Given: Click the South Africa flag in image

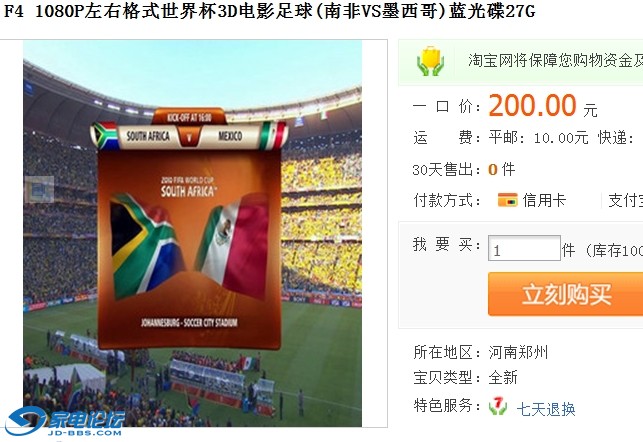Looking at the screenshot, I should click(x=144, y=247).
